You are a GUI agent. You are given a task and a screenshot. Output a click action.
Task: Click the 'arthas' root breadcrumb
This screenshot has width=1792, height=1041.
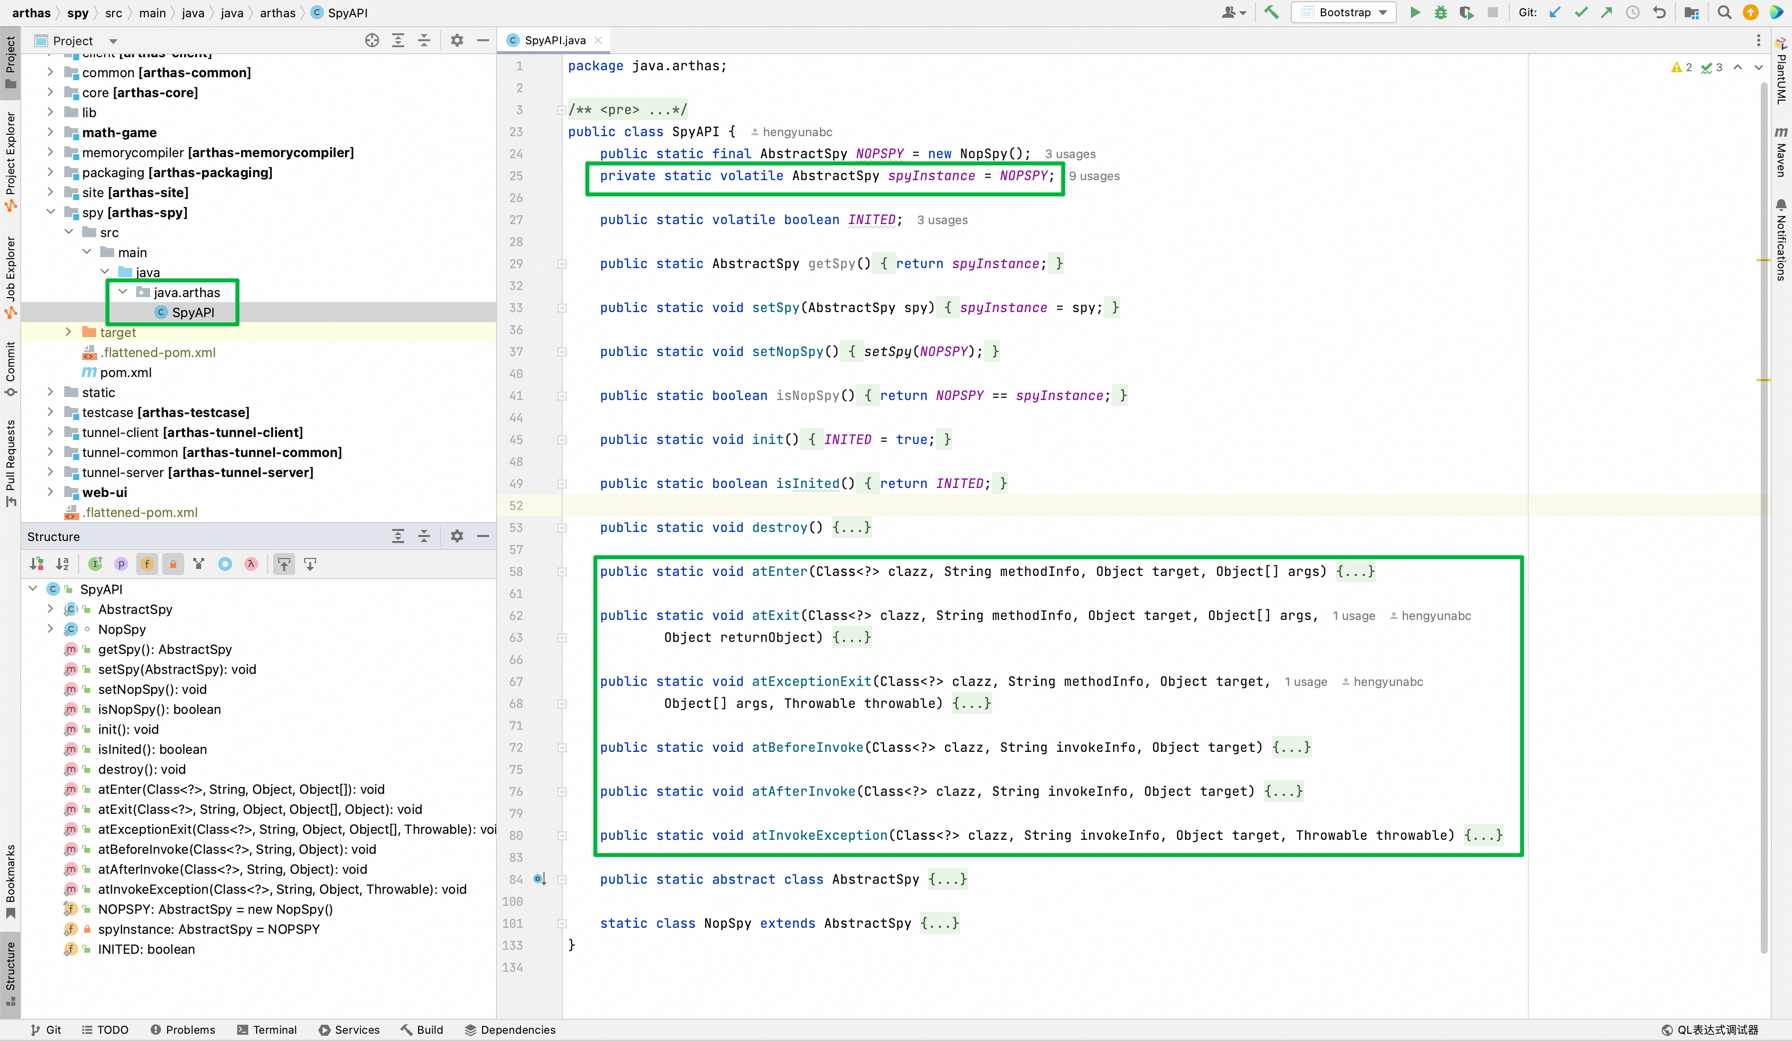click(31, 13)
